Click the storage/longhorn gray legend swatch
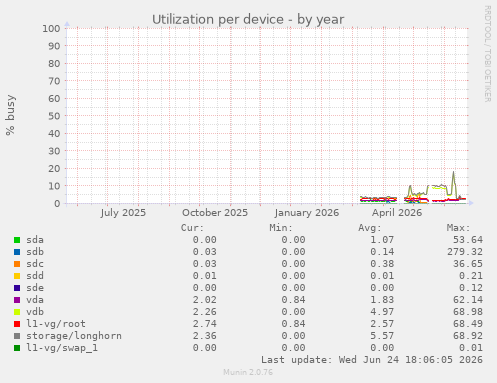Screen dimensions: 497x383 [17, 336]
